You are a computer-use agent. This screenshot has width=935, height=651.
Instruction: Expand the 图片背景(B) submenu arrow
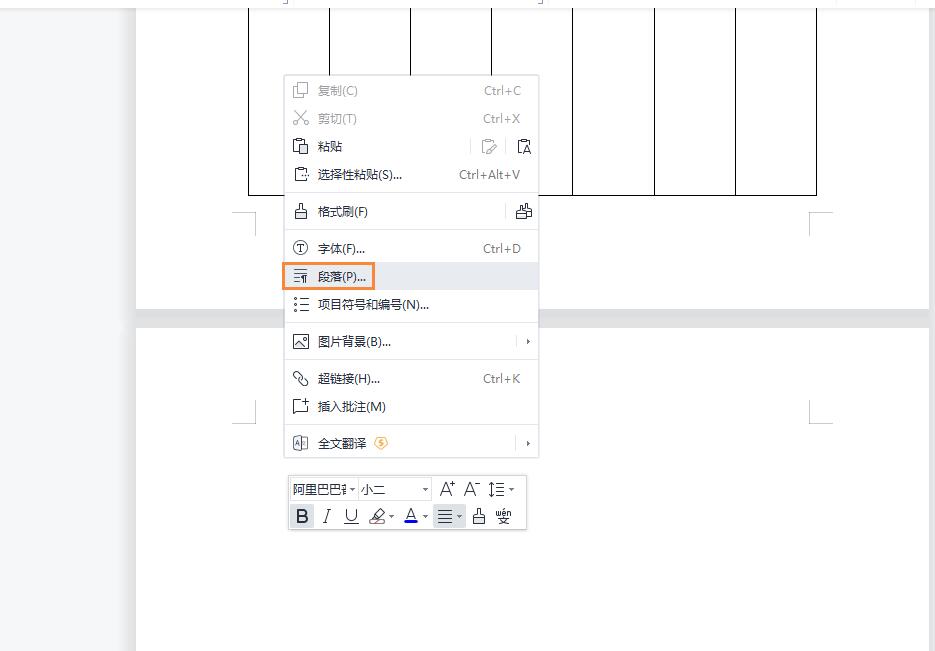point(528,342)
